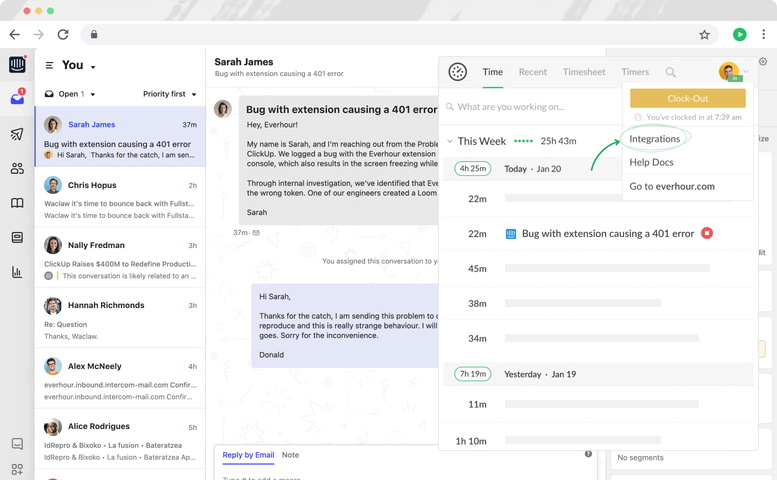Viewport: 777px width, 480px height.
Task: Open Outbound paper plane icon
Action: point(17,134)
